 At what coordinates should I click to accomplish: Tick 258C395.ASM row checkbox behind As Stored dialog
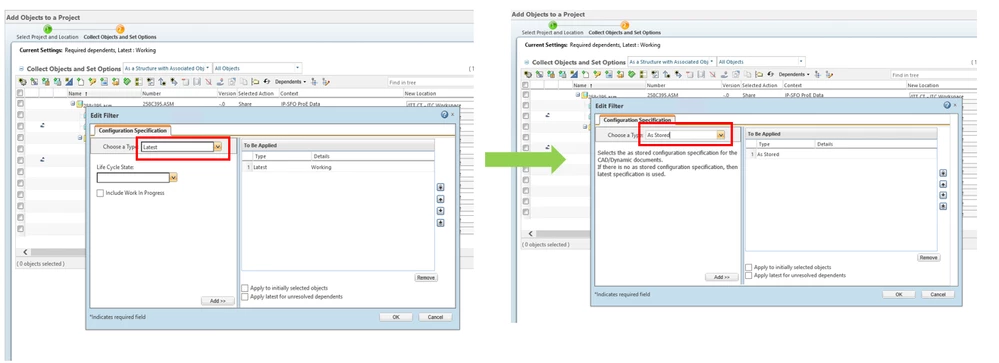[525, 94]
